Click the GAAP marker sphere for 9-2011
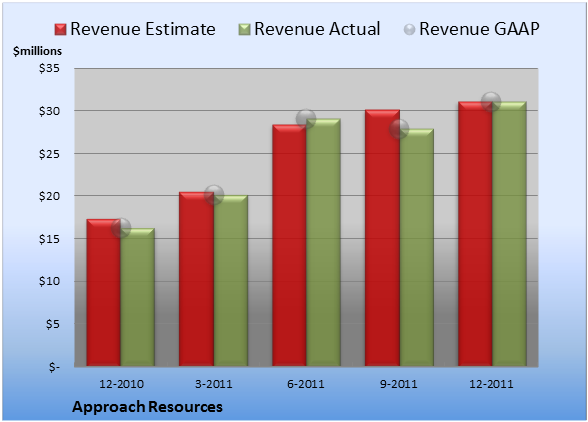This screenshot has height=422, width=588. point(399,129)
